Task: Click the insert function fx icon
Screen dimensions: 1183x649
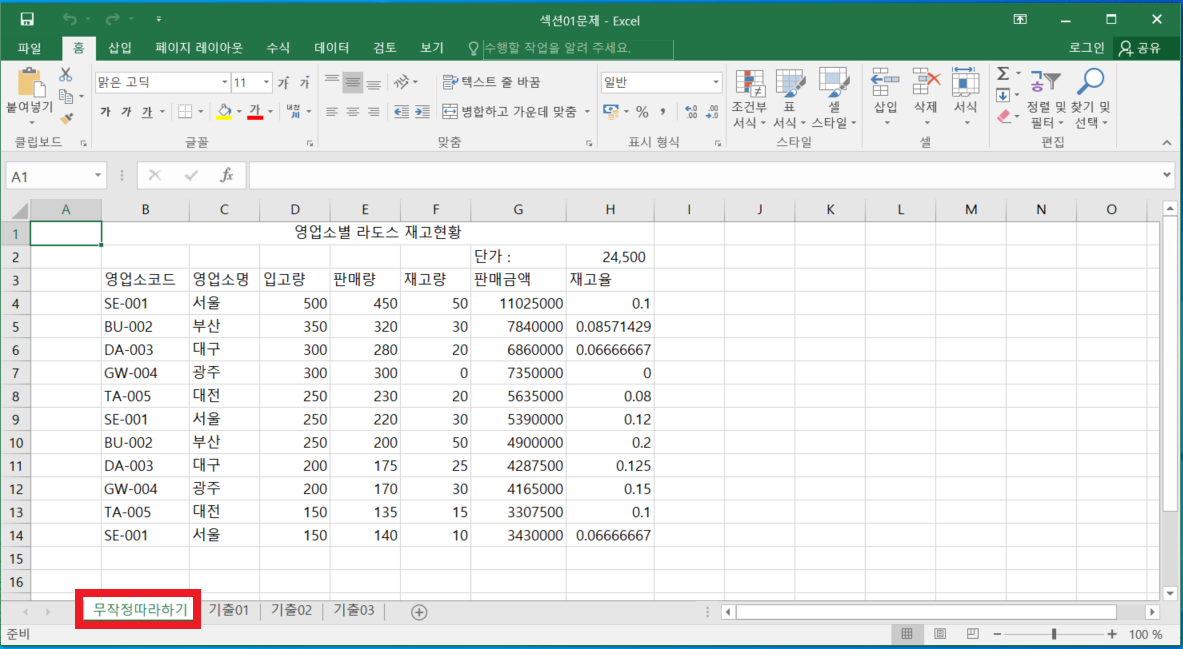Action: 227,175
